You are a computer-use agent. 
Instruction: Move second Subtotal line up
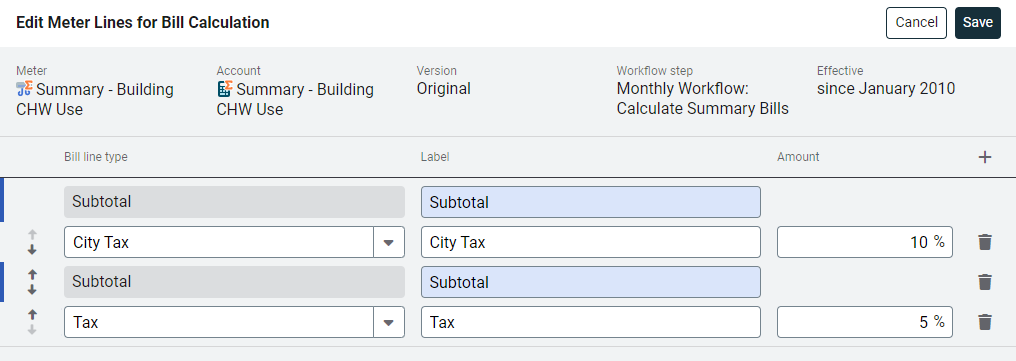32,275
